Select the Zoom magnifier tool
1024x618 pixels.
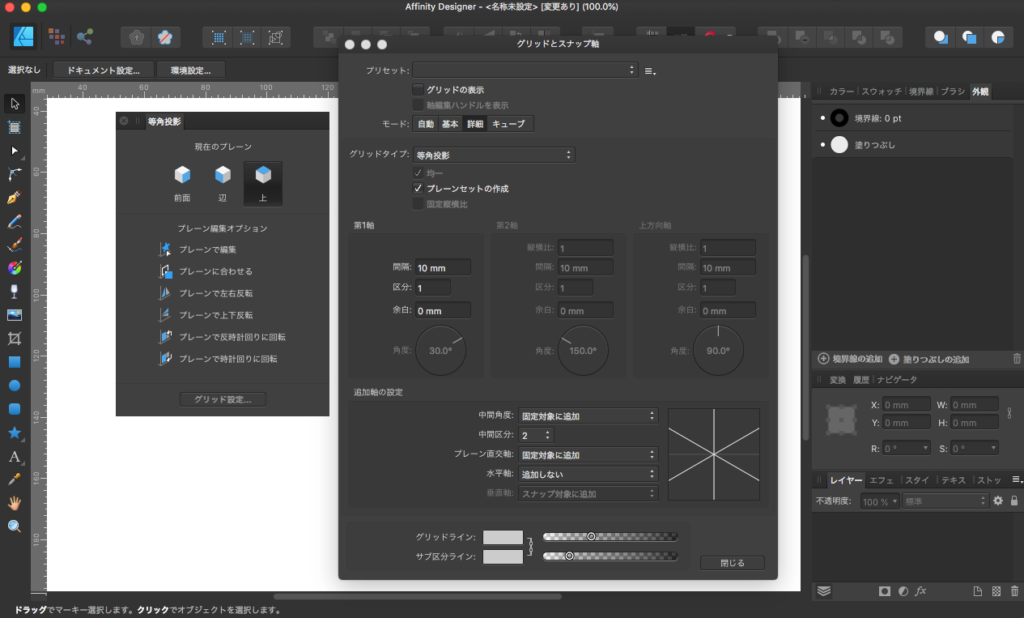coord(14,526)
